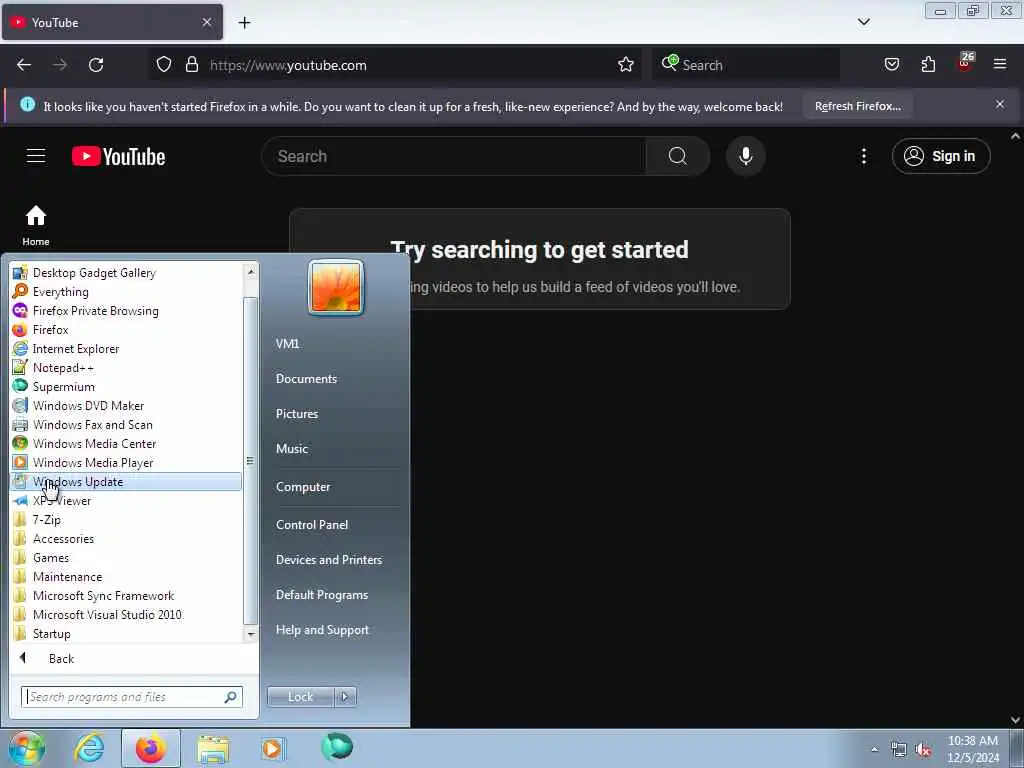Reload the page in Firefox
The width and height of the screenshot is (1024, 768).
(96, 65)
